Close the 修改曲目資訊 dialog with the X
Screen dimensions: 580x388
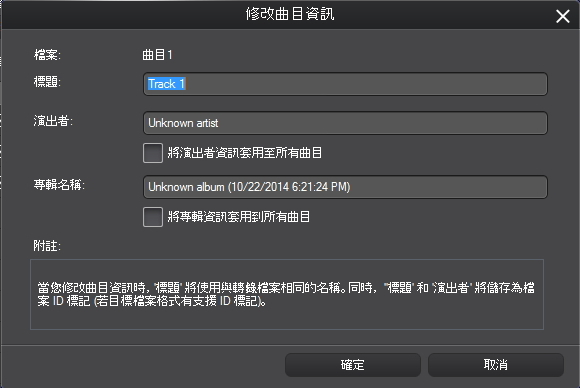[x=563, y=16]
